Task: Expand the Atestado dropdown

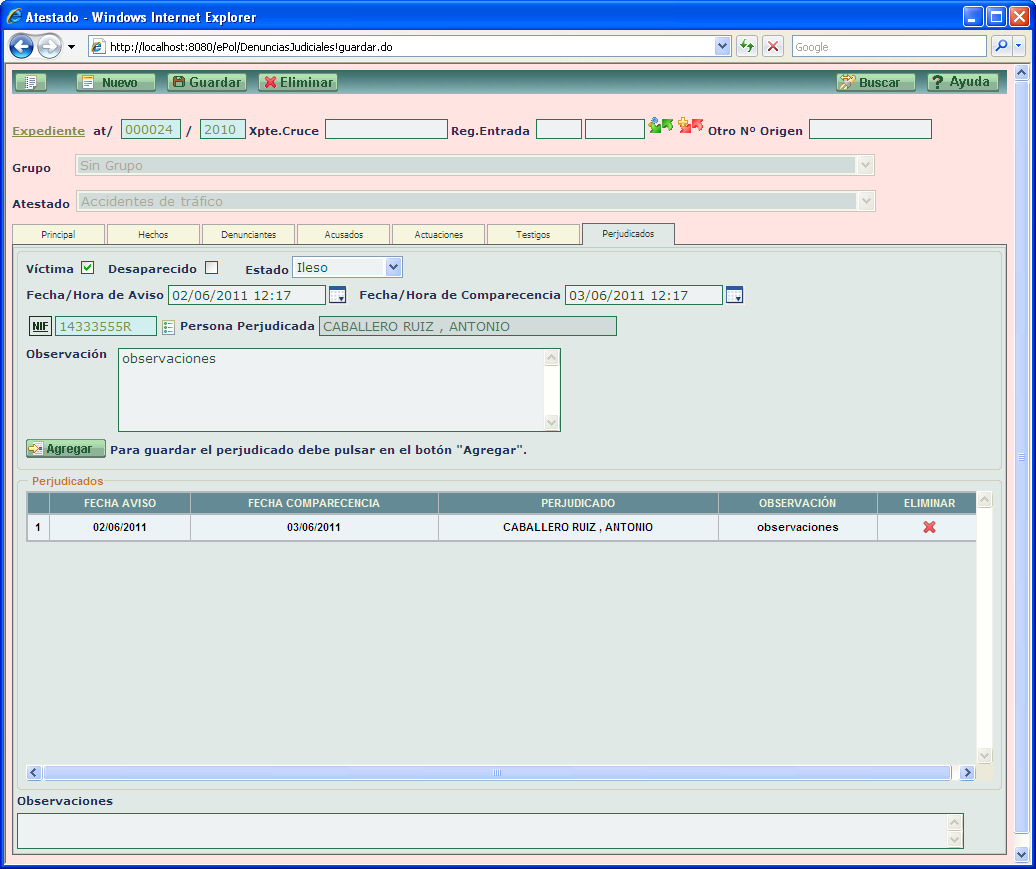Action: point(866,202)
